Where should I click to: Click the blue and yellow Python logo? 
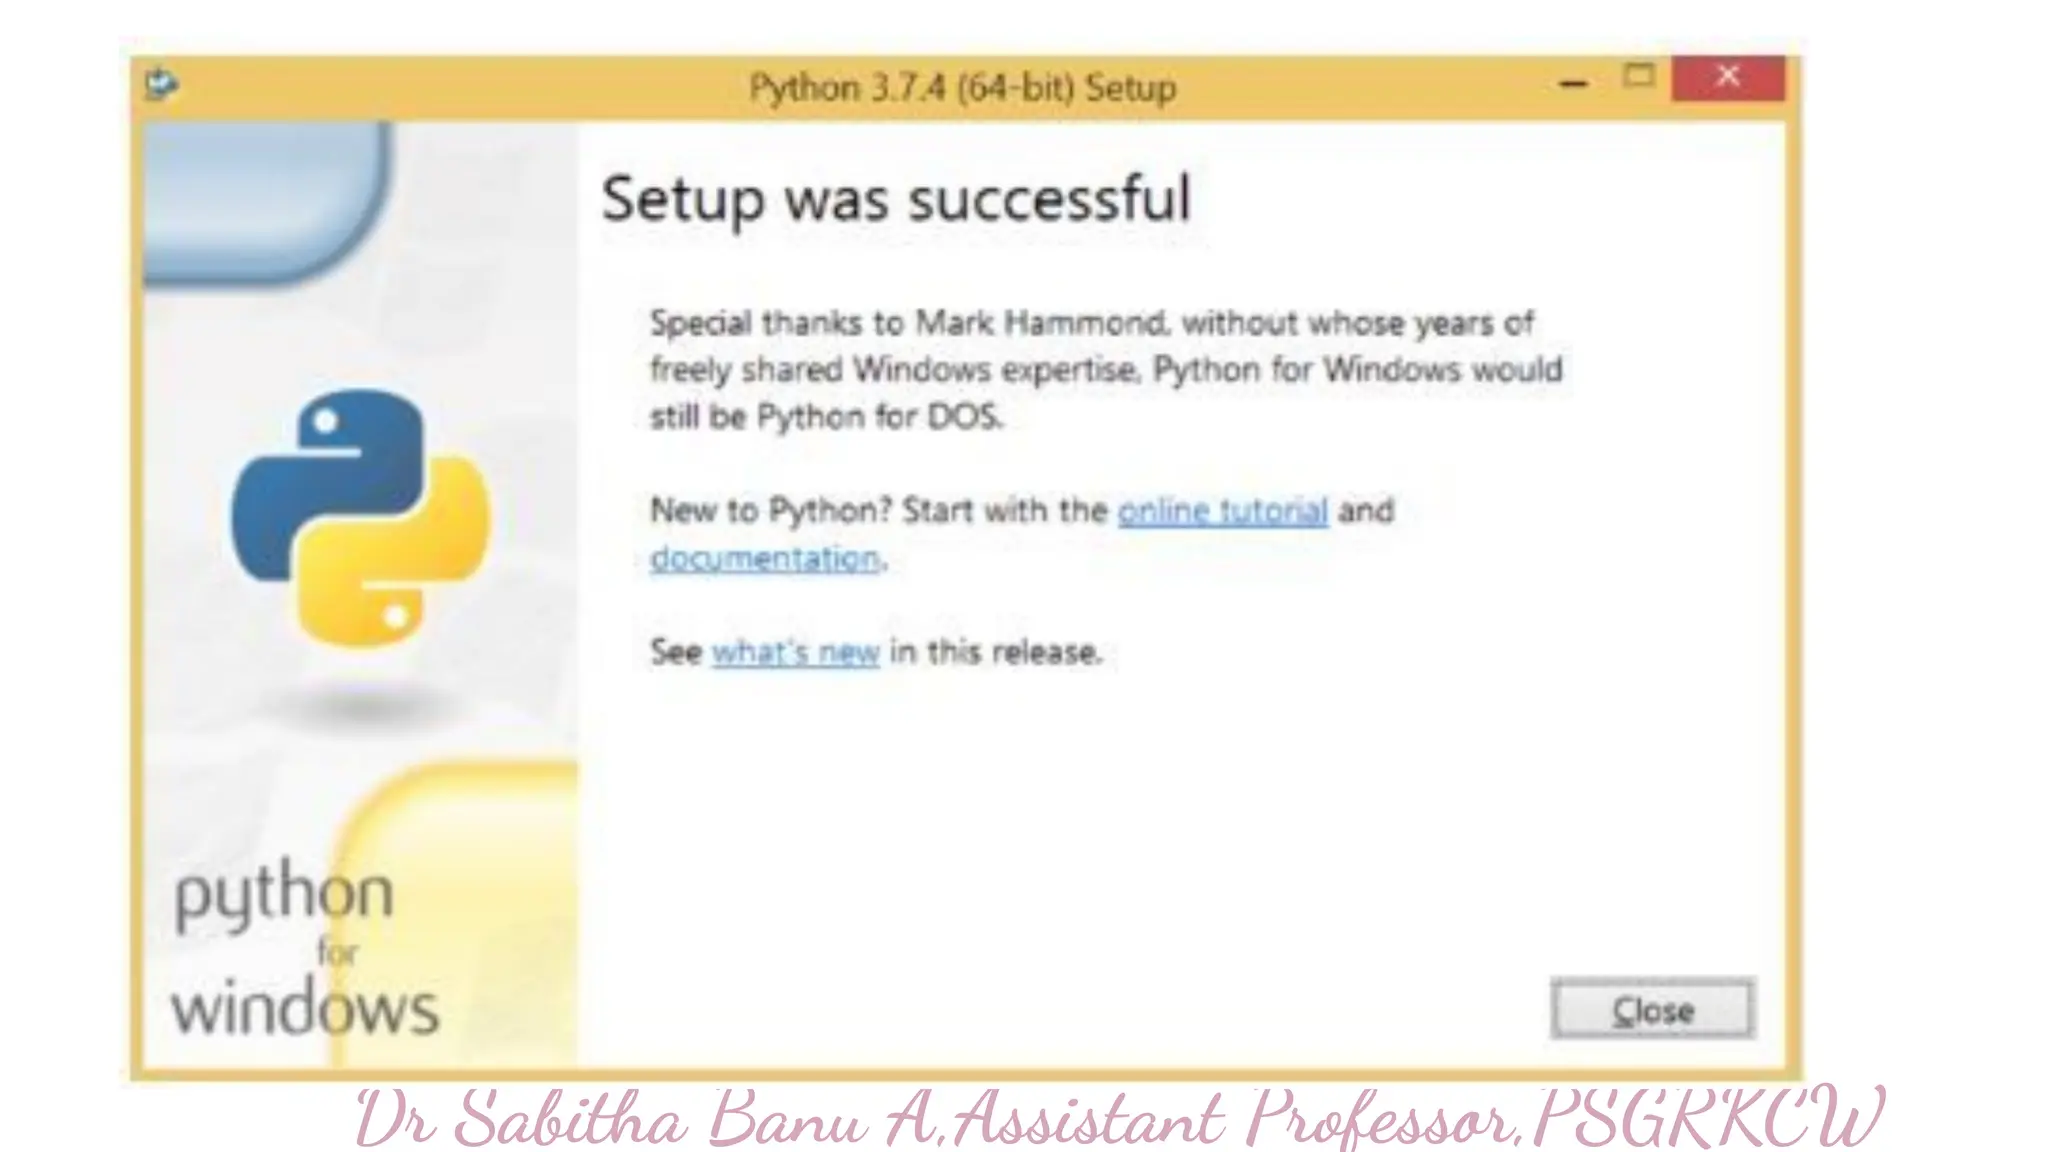360,518
